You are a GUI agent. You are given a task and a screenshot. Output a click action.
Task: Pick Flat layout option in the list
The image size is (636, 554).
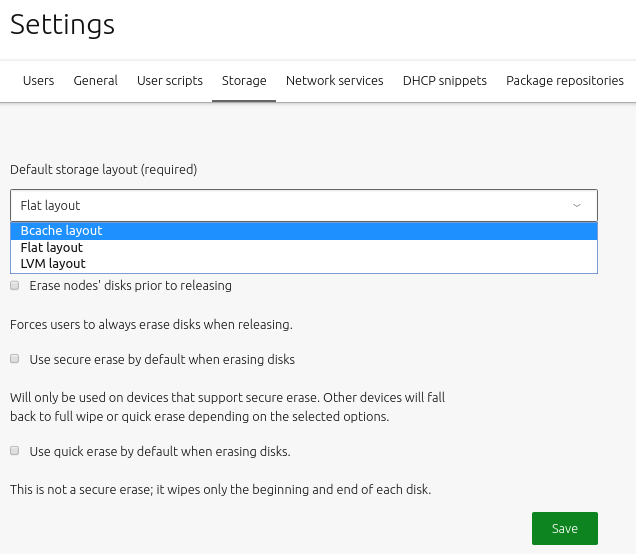(52, 247)
